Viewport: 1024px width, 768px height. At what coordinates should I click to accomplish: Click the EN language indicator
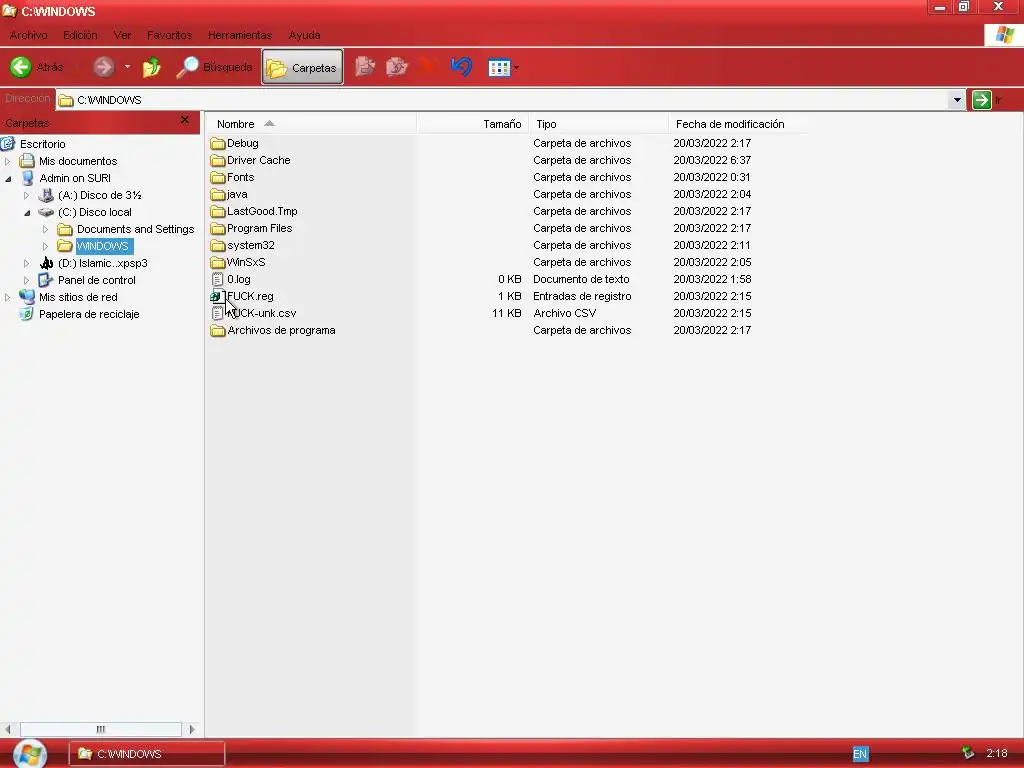click(x=860, y=754)
